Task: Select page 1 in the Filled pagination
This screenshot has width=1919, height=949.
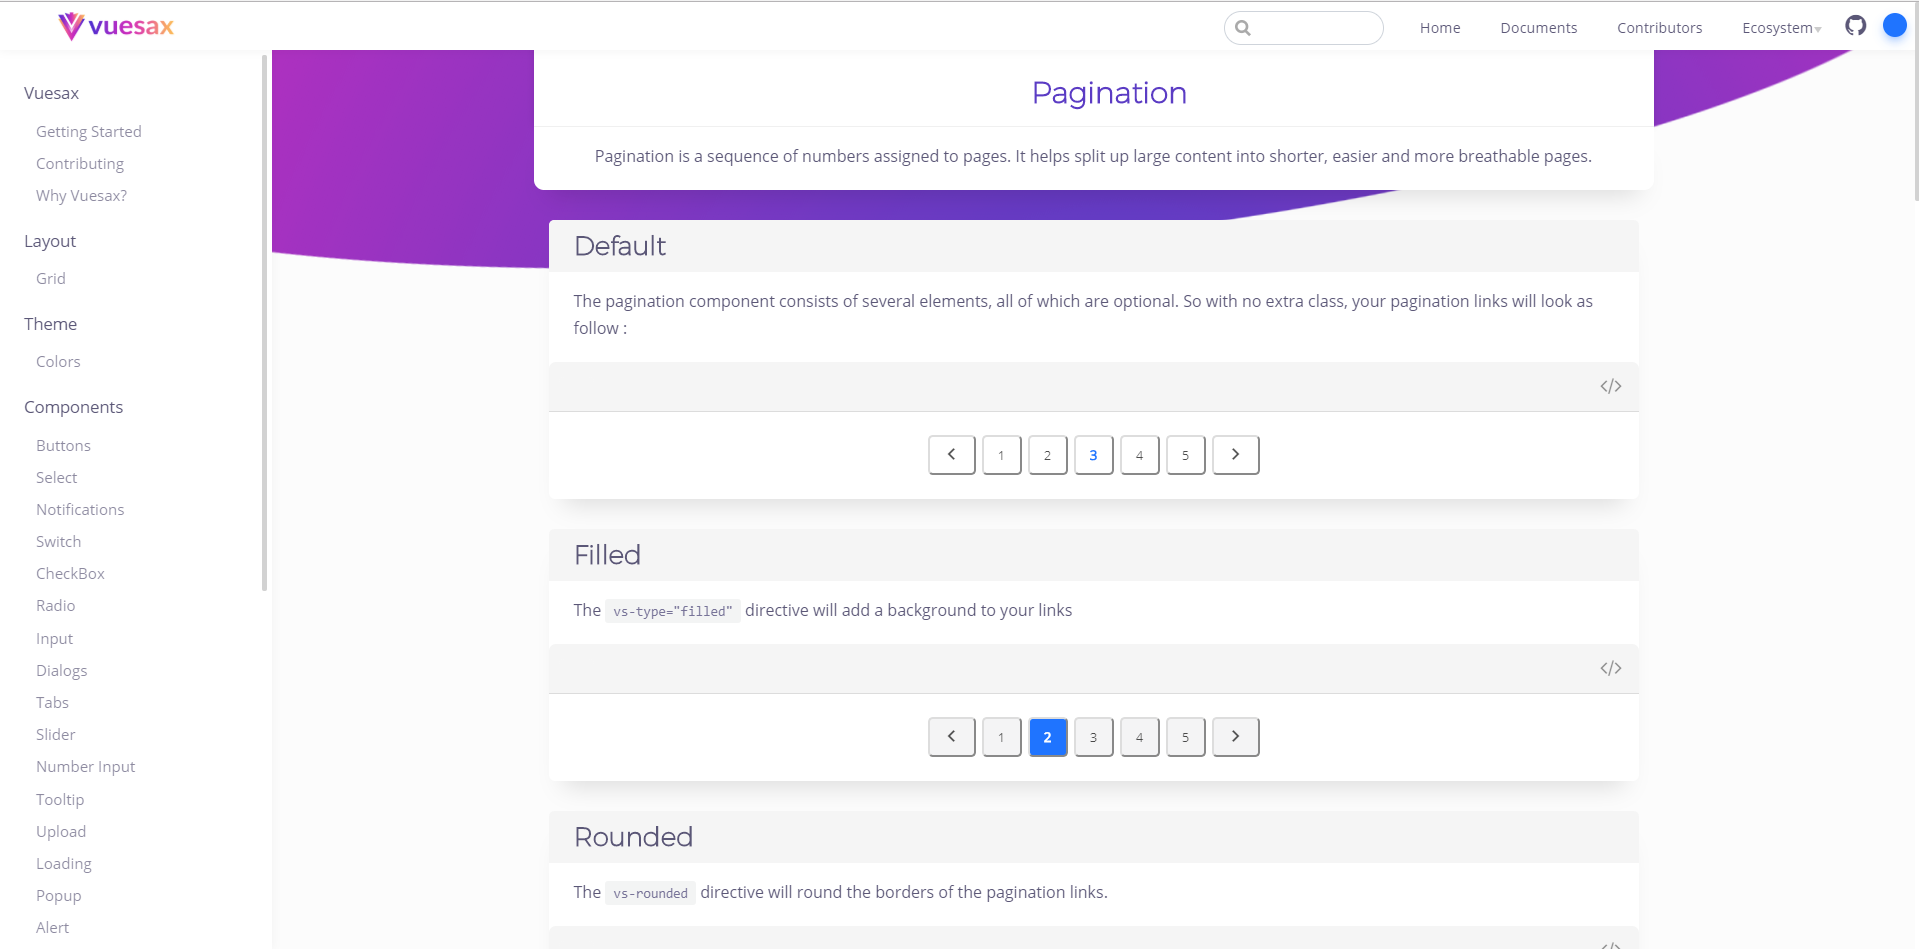Action: [x=1001, y=736]
